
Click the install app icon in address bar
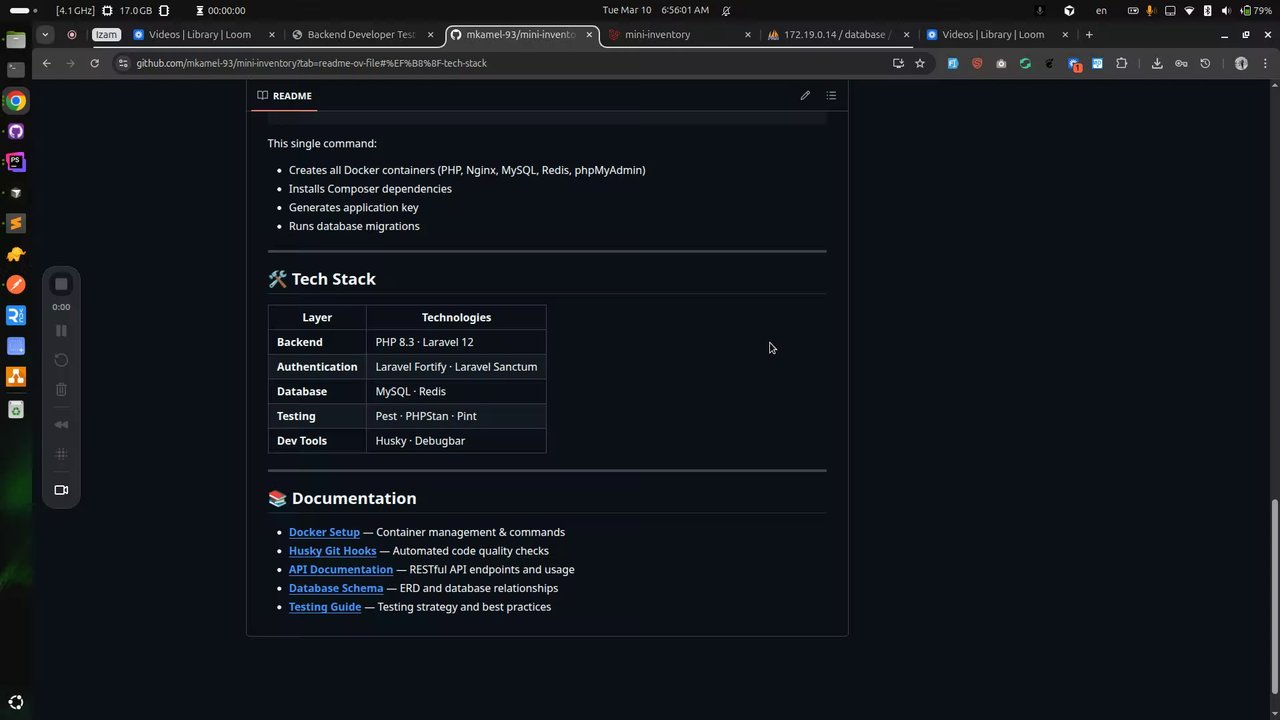[898, 63]
